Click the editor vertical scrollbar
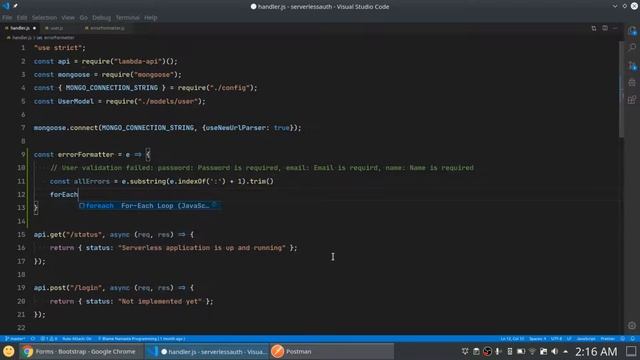This screenshot has height=360, width=640. (x=621, y=90)
